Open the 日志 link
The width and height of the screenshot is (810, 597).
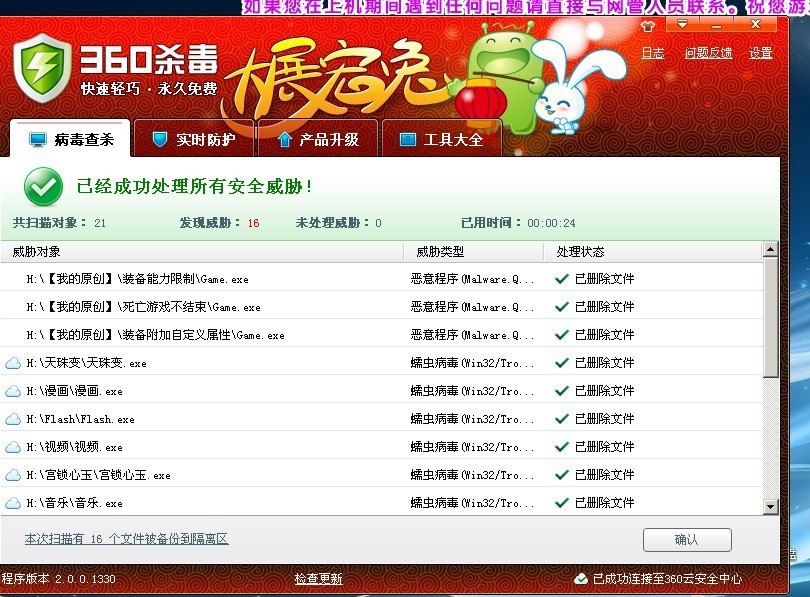652,53
